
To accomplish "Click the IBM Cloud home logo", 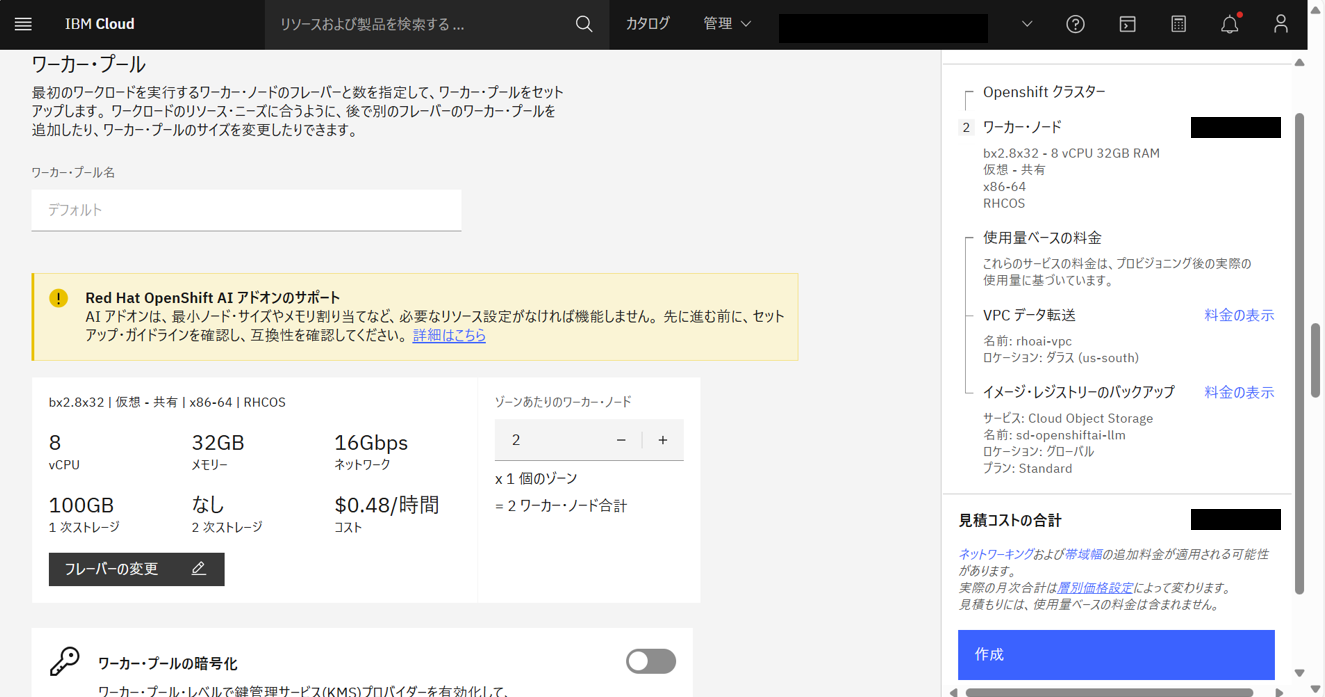I will [100, 24].
